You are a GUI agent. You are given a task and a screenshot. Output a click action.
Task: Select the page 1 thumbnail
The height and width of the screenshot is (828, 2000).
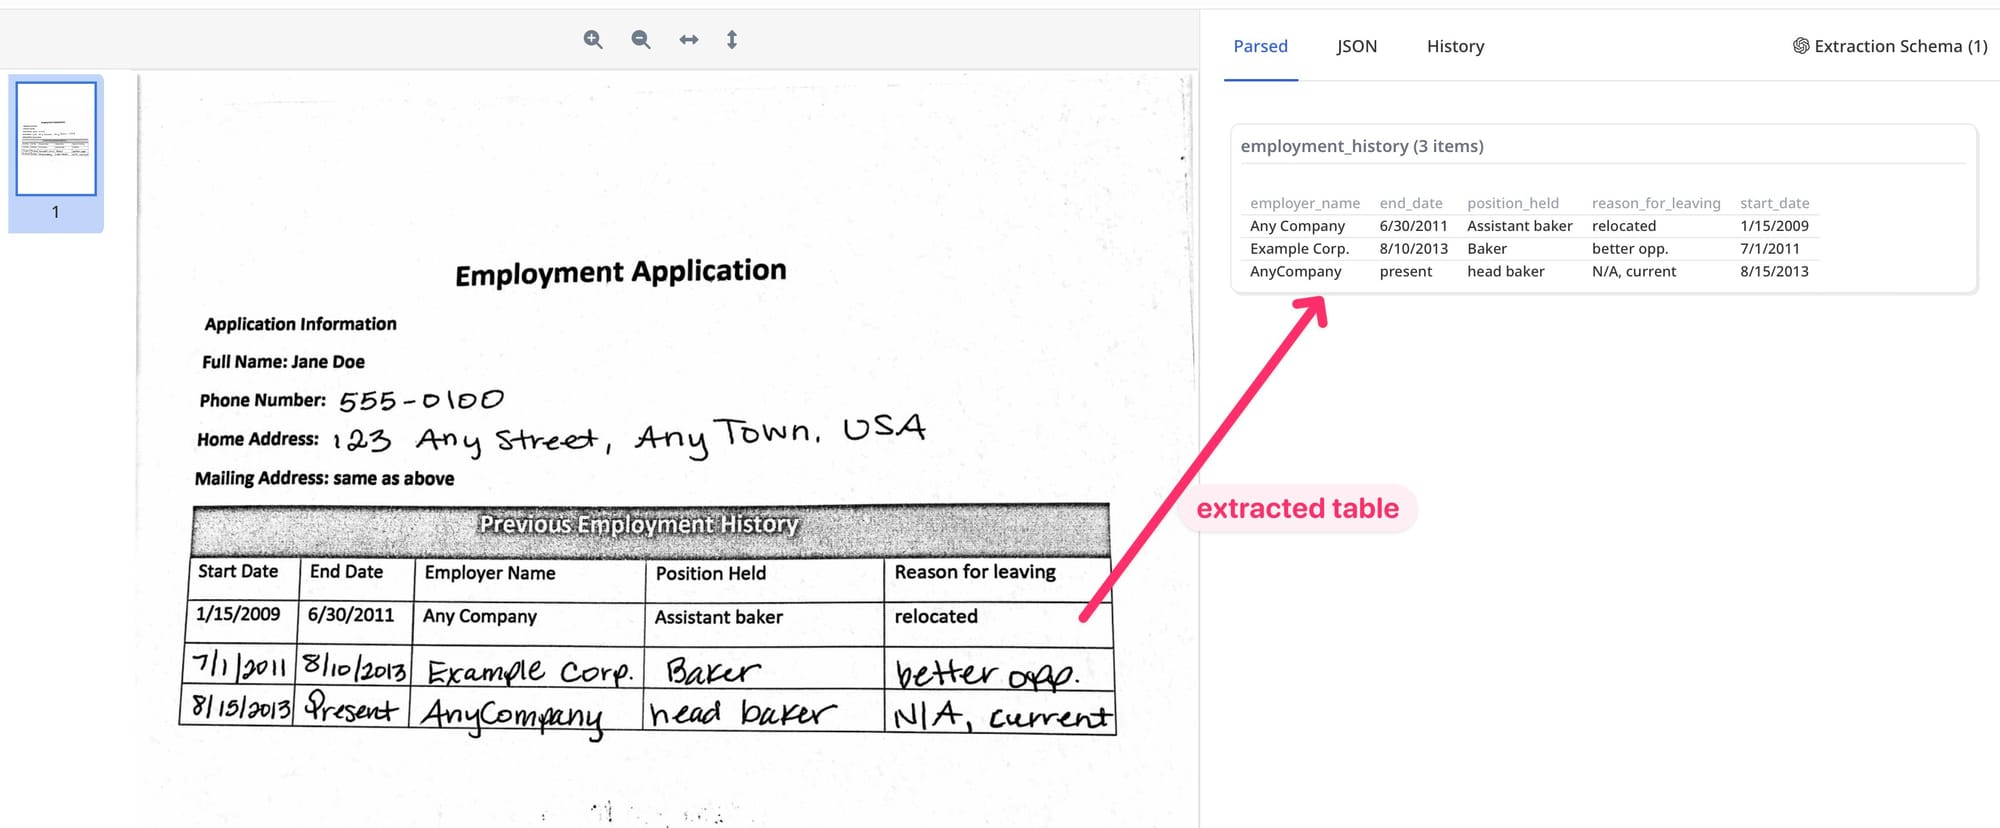56,139
